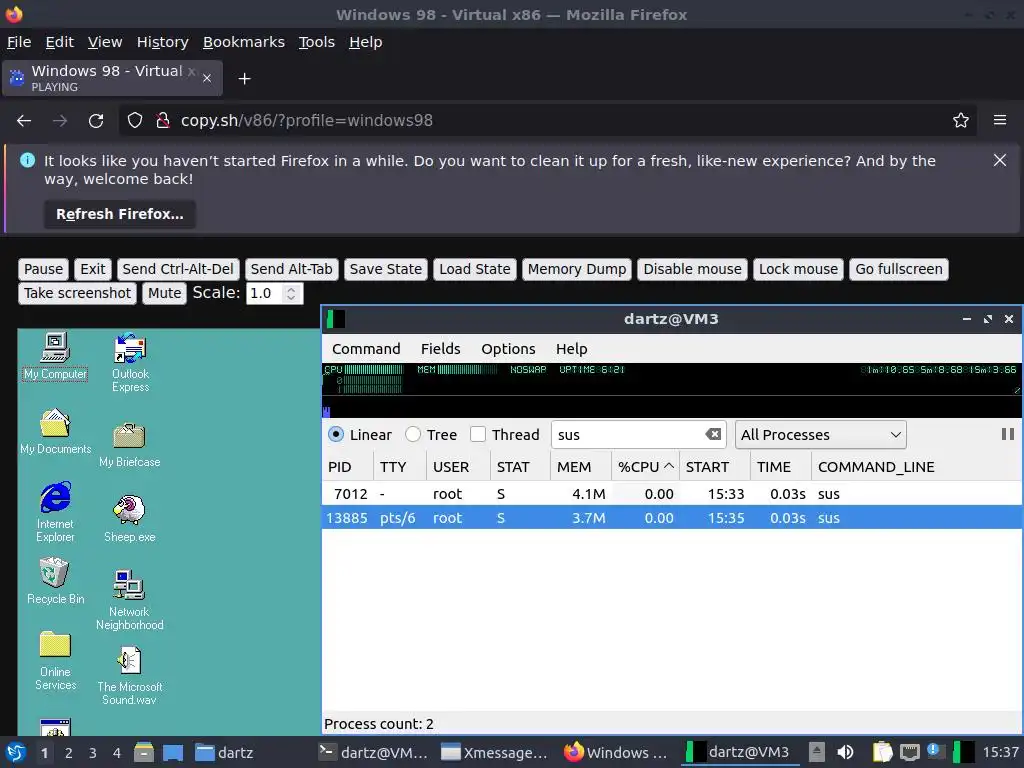Click the site security lock icon

[x=163, y=120]
